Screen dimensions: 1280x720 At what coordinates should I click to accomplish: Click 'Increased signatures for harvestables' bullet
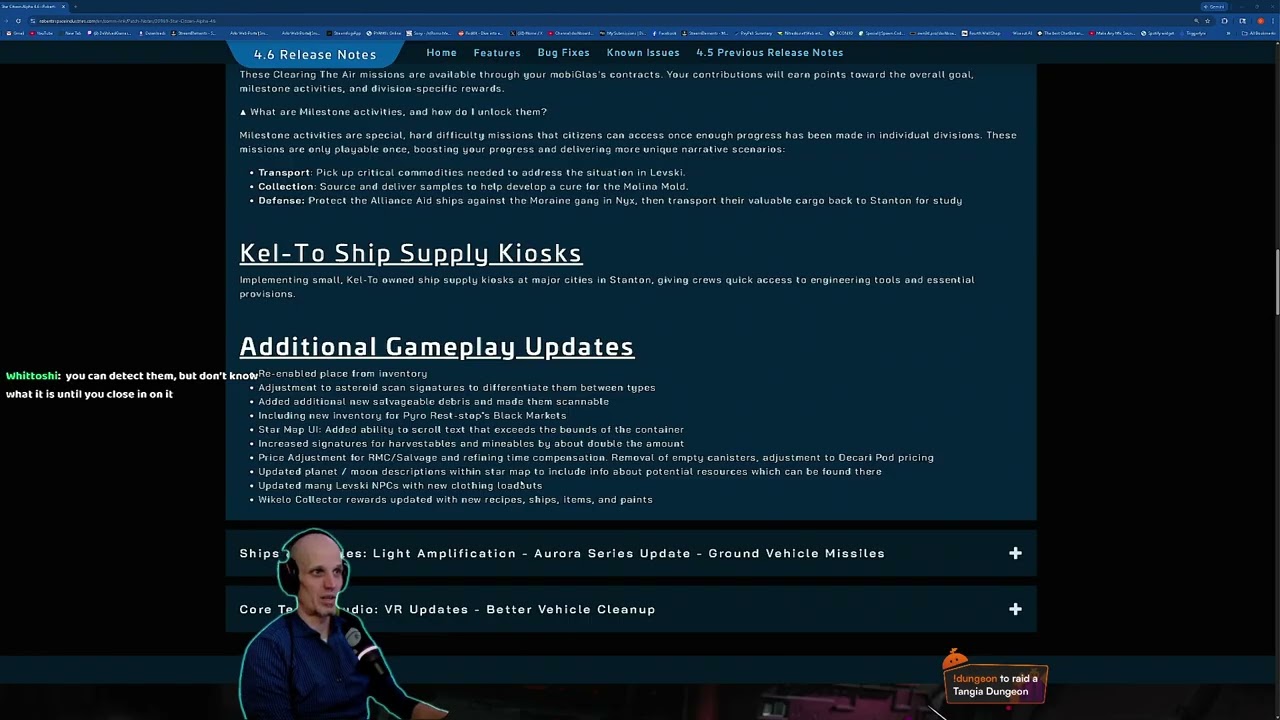(471, 444)
